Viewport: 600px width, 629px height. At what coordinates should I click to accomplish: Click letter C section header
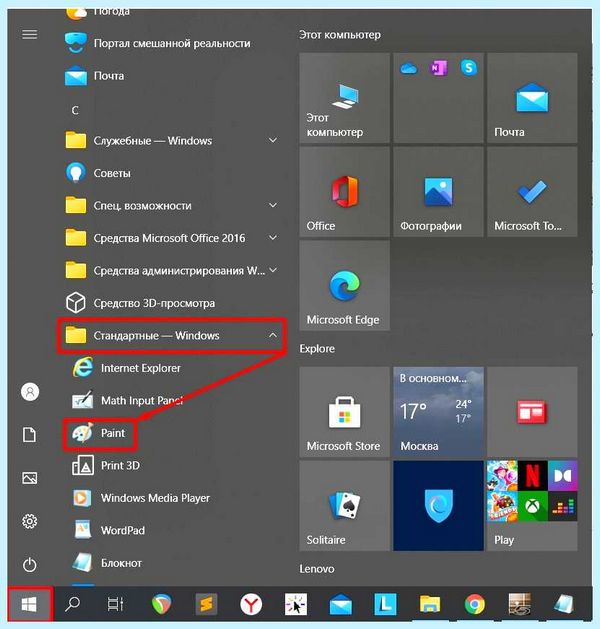point(75,110)
